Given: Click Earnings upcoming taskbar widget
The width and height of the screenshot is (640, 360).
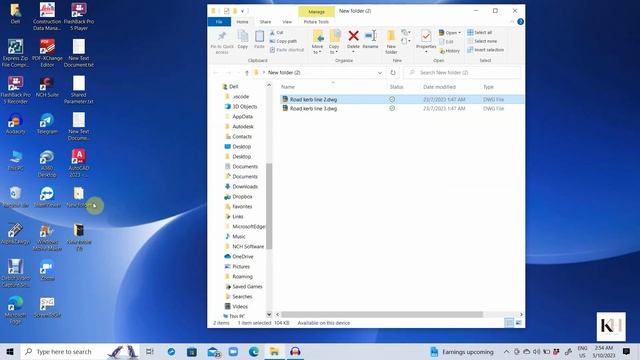Looking at the screenshot, I should point(462,352).
